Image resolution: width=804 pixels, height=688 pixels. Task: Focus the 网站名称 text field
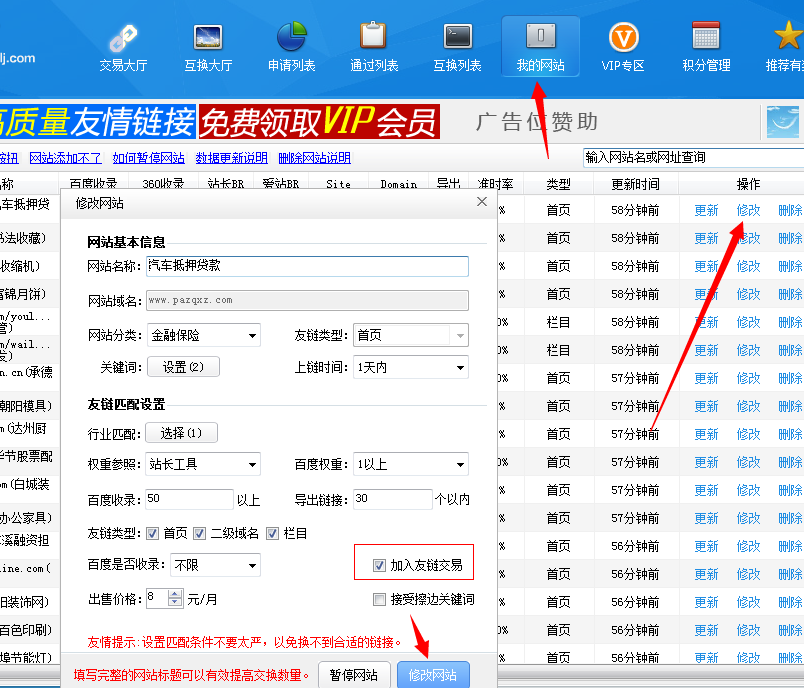tap(307, 267)
